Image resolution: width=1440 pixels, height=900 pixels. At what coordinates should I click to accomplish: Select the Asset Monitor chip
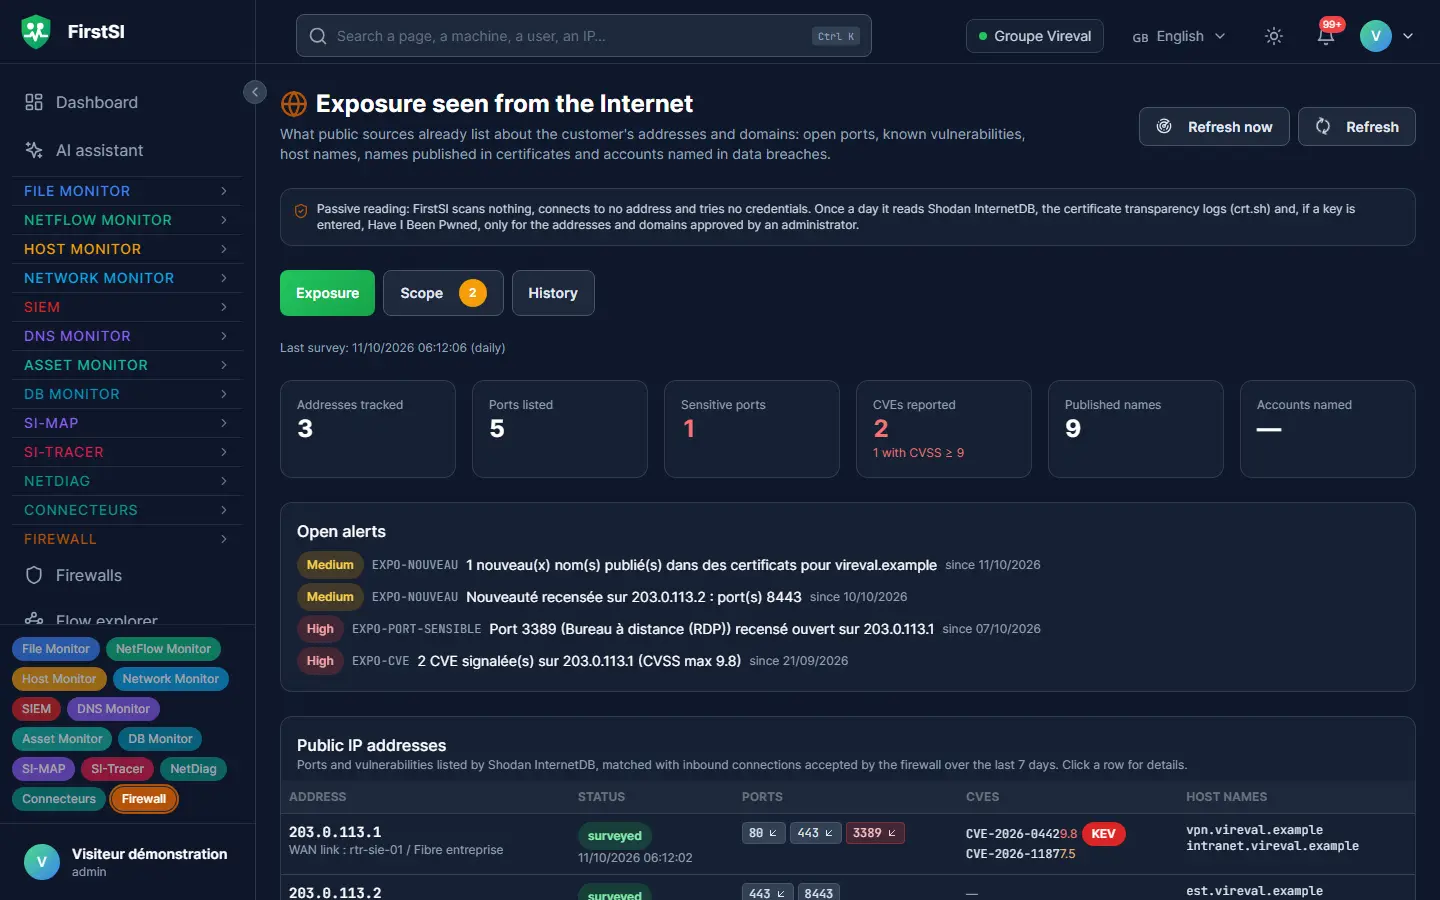(x=62, y=739)
